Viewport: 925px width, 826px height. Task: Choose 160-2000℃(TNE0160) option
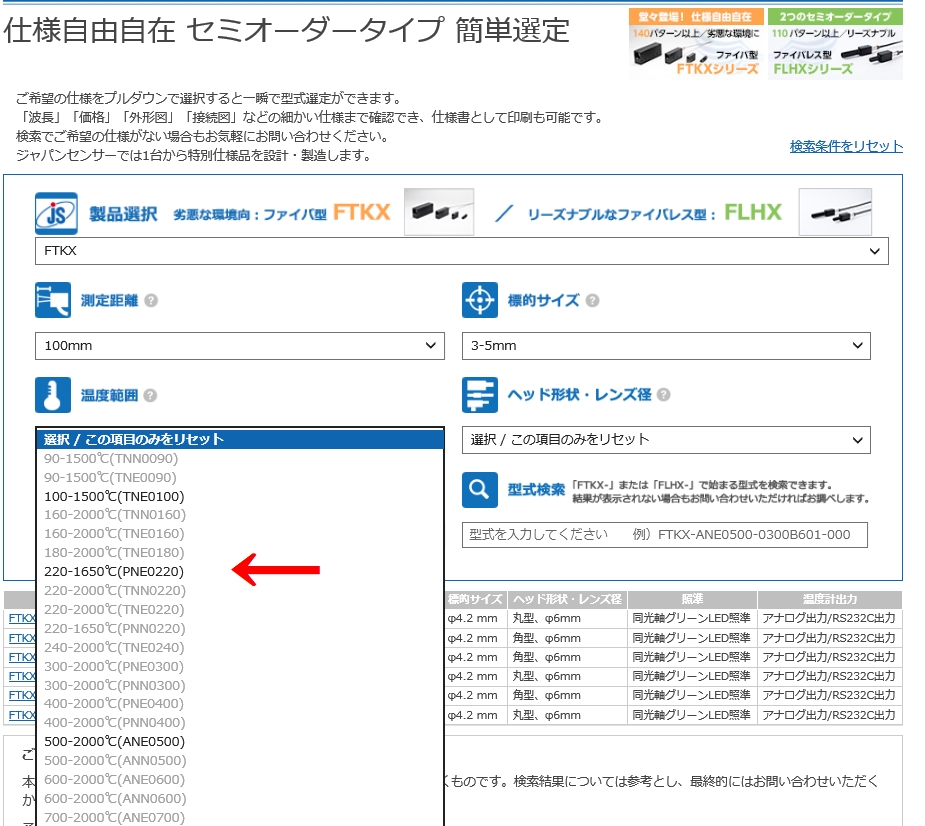coord(240,533)
